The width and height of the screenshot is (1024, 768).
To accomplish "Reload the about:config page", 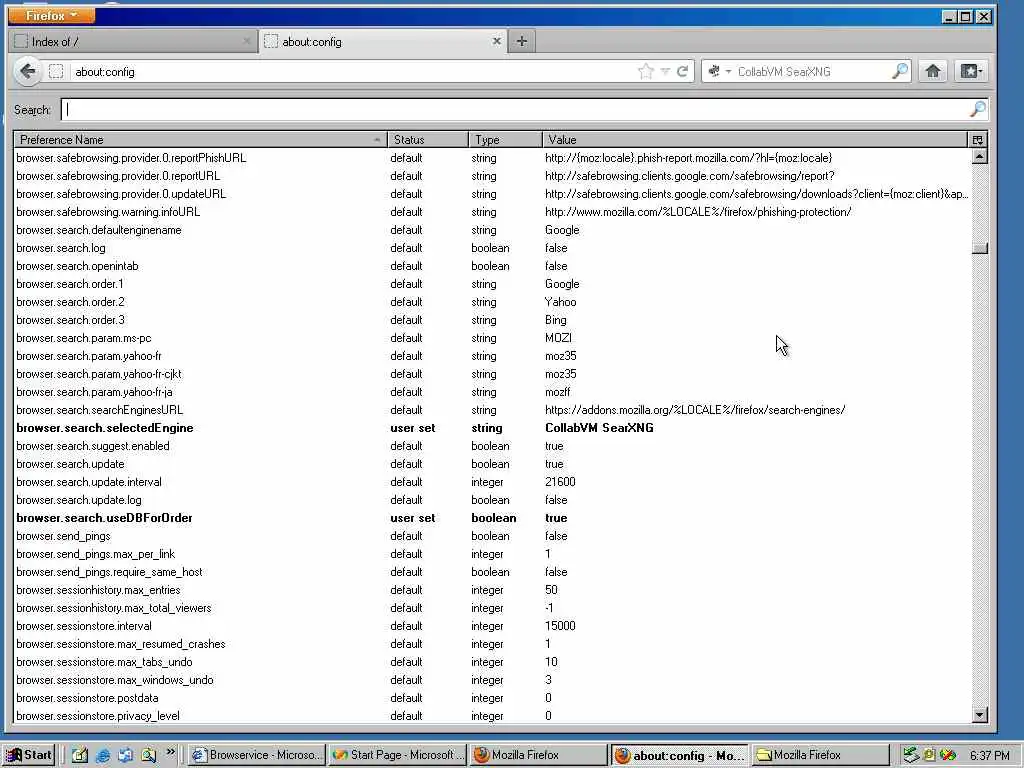I will point(682,71).
